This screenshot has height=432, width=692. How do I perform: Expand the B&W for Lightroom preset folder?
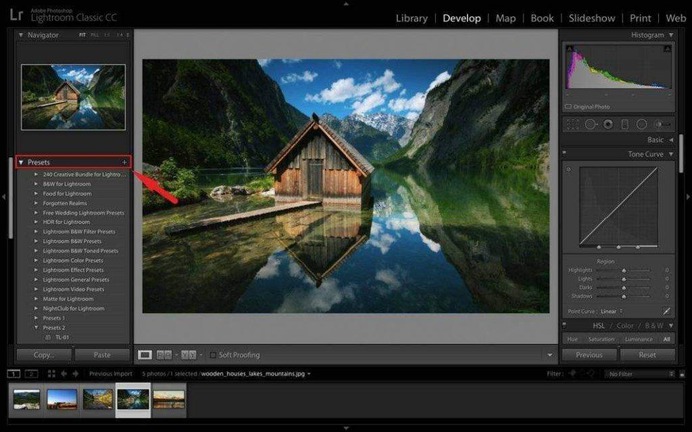pyautogui.click(x=36, y=184)
